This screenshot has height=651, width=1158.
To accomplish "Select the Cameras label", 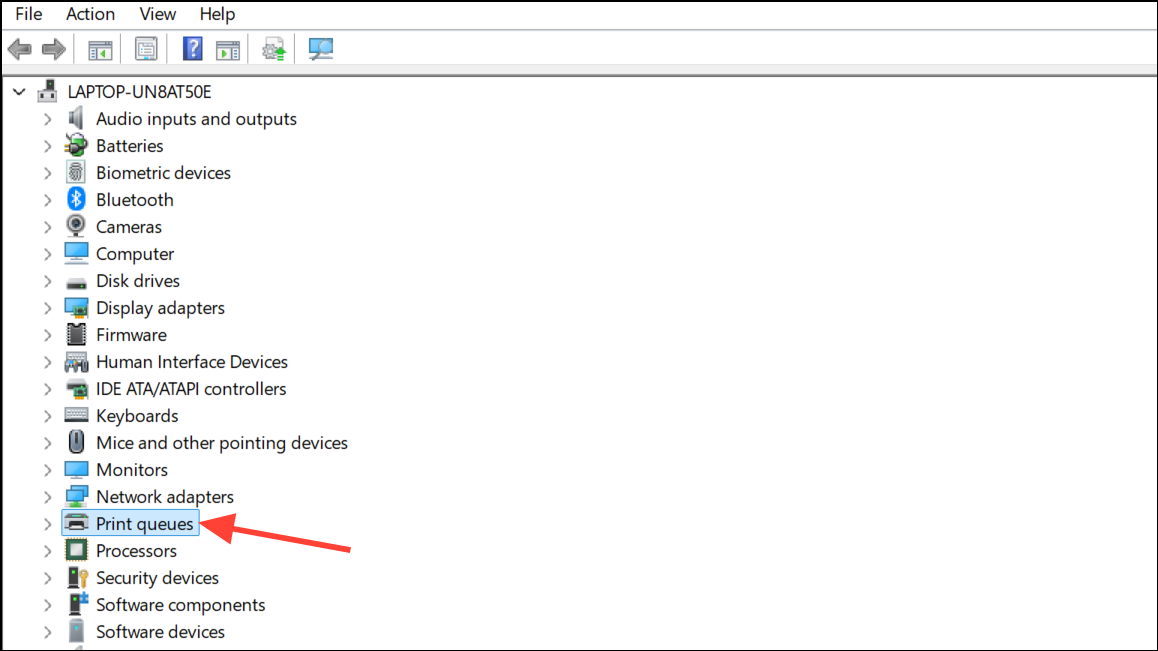I will tap(129, 226).
